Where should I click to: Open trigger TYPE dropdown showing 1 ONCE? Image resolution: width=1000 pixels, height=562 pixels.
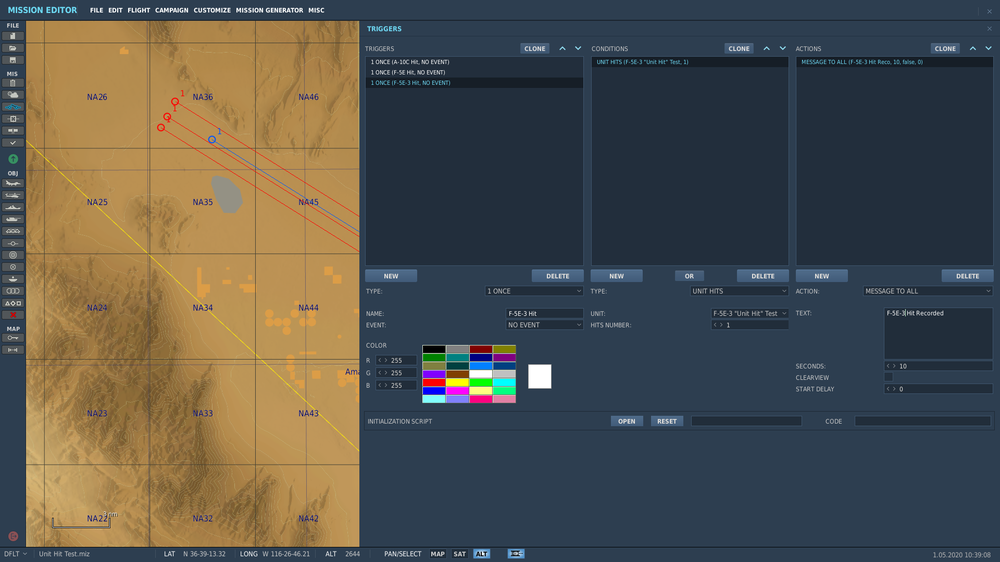coord(534,291)
